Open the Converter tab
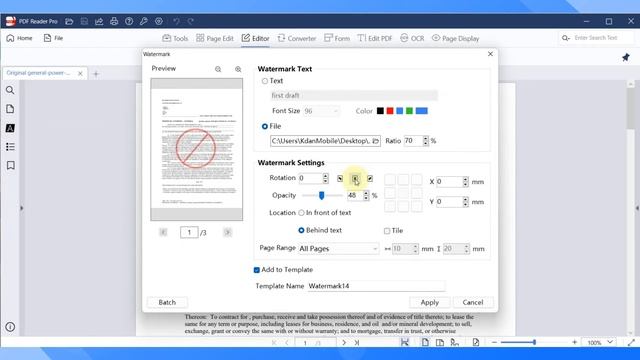The height and width of the screenshot is (360, 640). point(297,38)
